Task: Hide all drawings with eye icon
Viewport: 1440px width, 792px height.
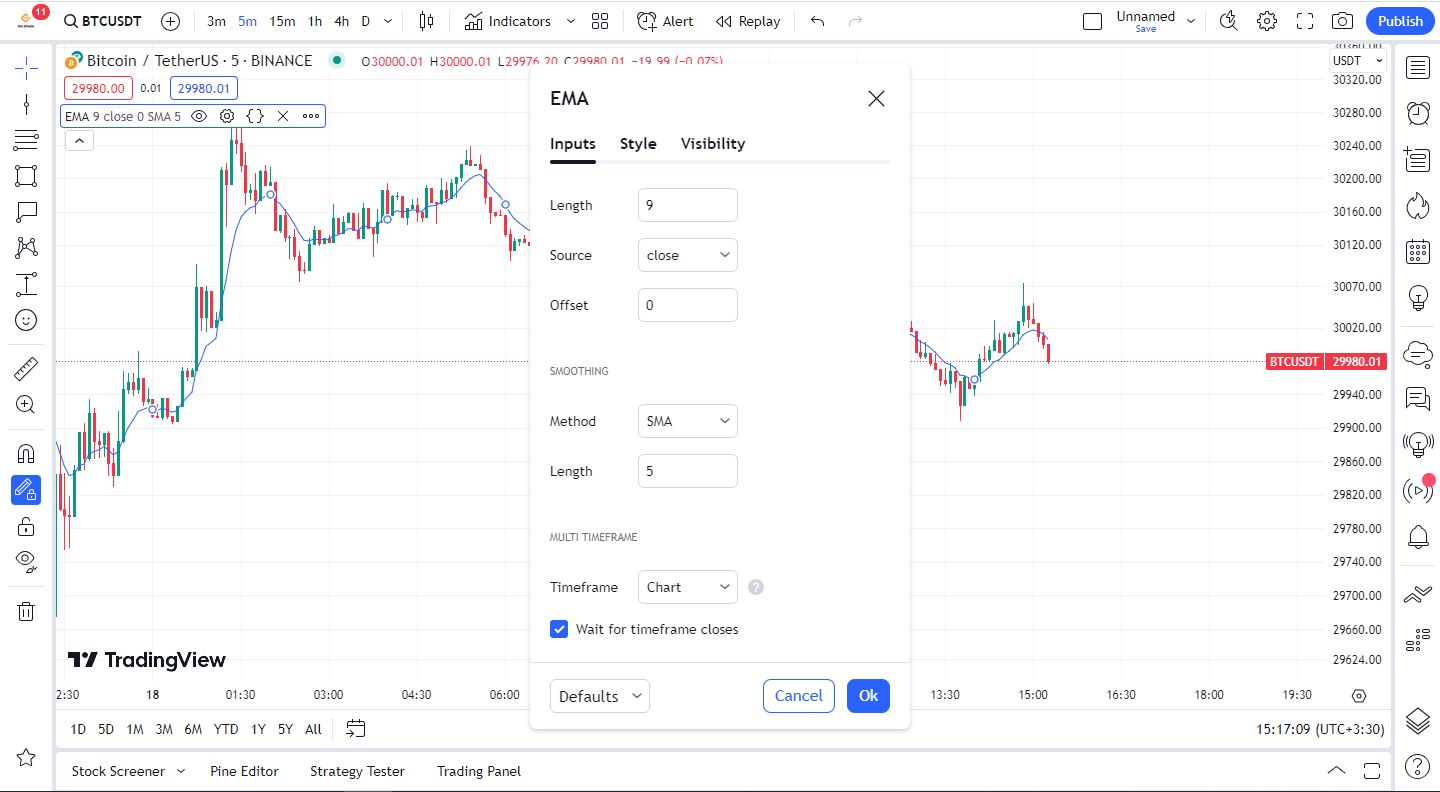Action: click(26, 562)
